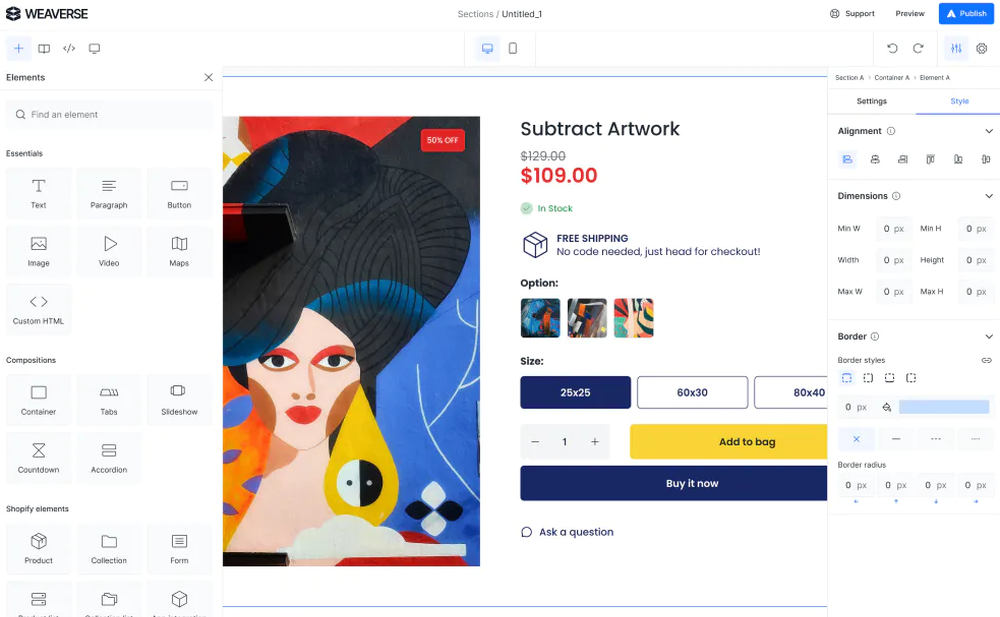The width and height of the screenshot is (1000, 617).
Task: Click the redo arrow icon
Action: 918,48
